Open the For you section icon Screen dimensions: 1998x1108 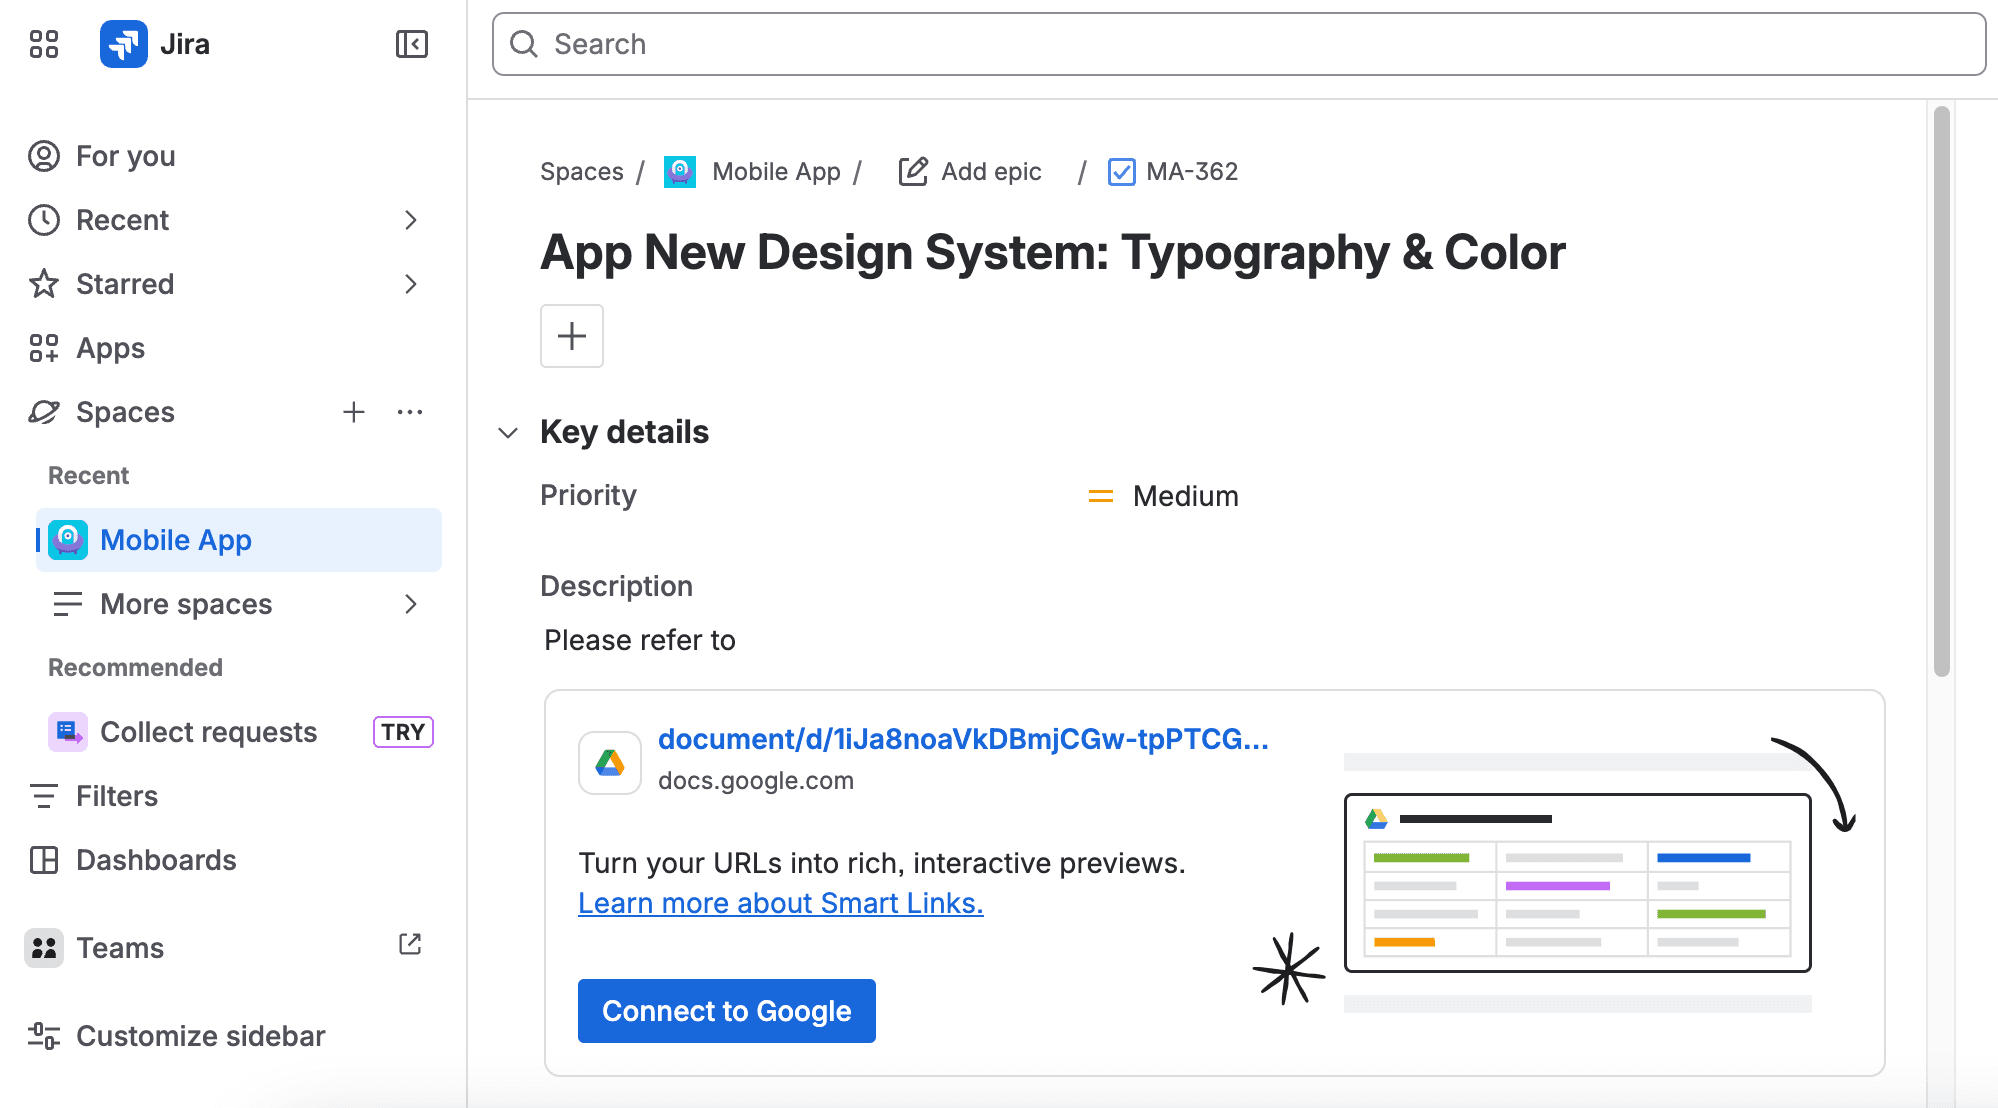click(x=43, y=156)
